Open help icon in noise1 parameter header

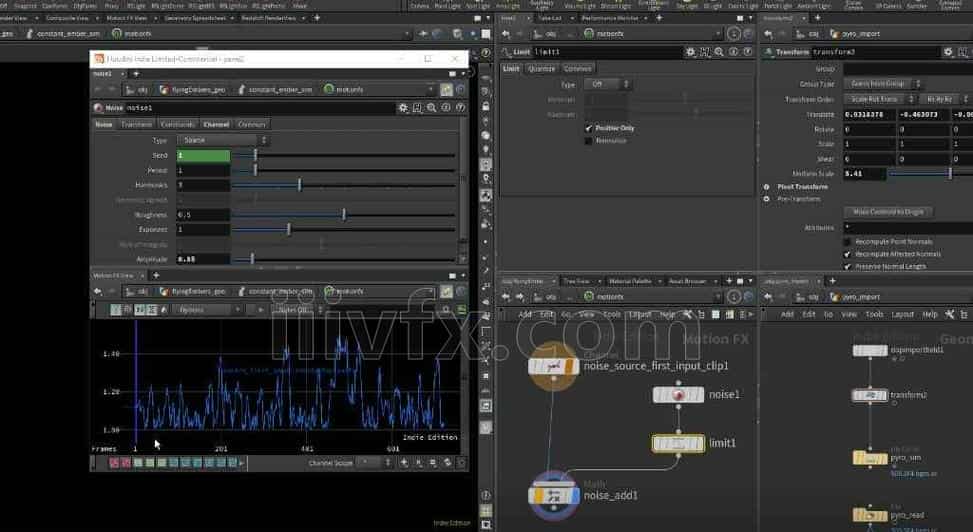[460, 108]
